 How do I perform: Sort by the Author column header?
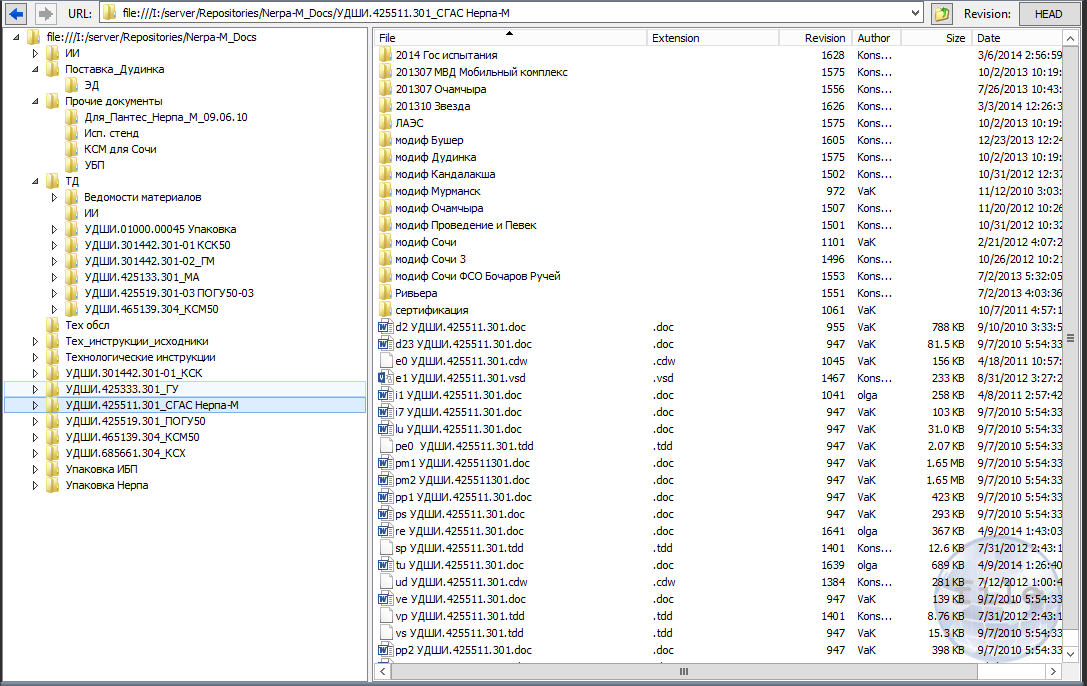click(x=876, y=38)
